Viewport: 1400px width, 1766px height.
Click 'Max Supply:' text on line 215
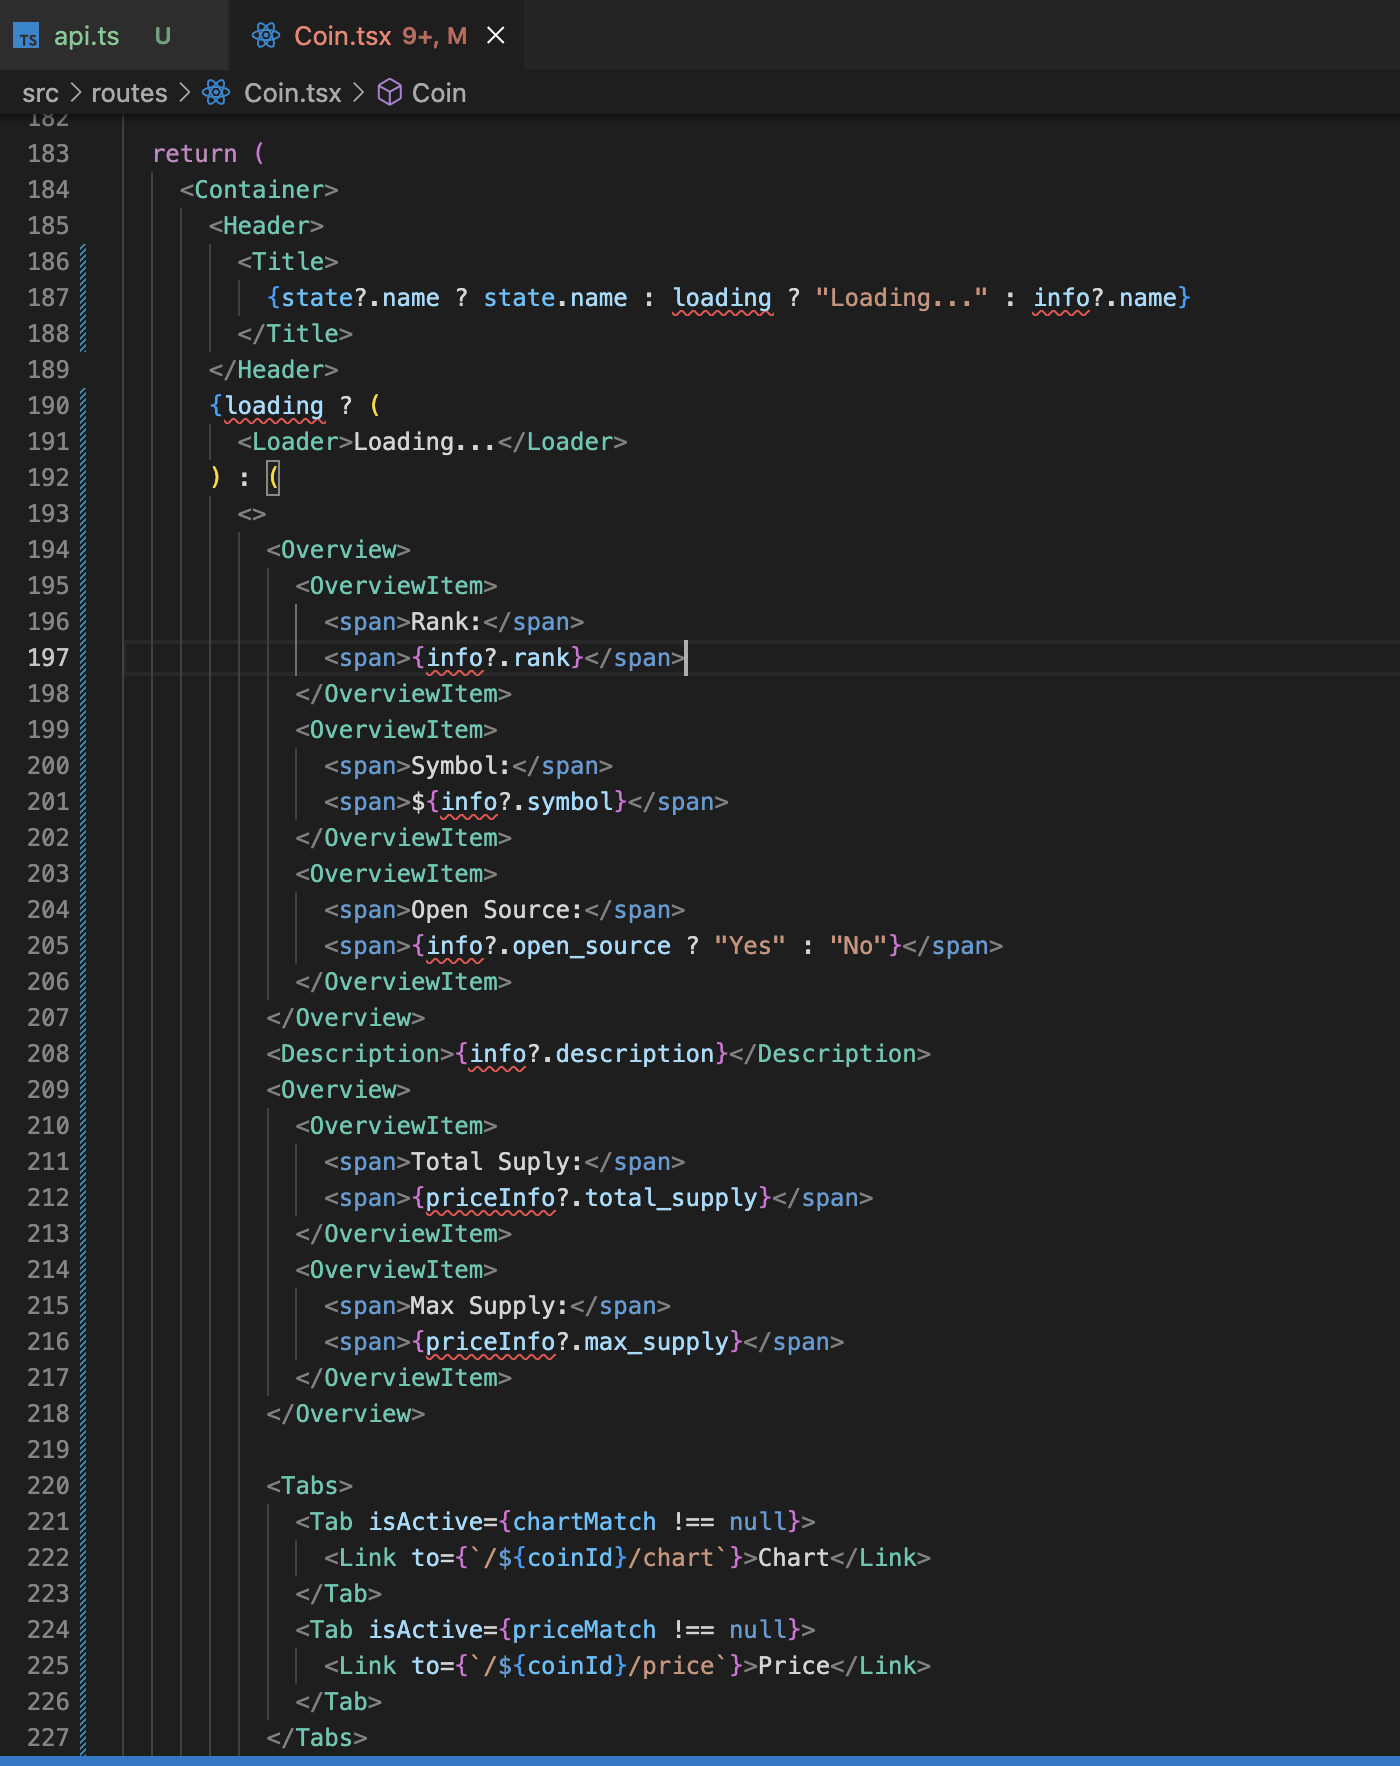coord(490,1306)
